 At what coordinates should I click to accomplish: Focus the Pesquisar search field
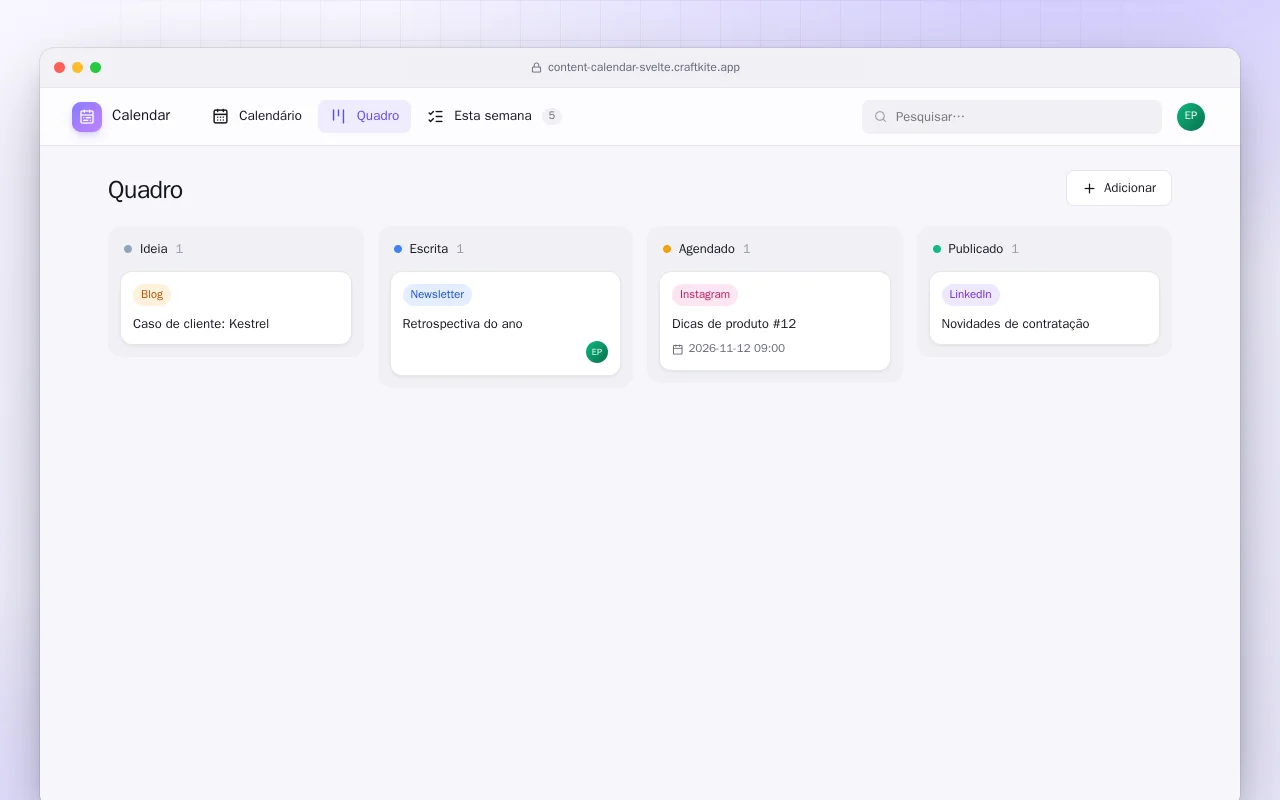coord(1012,117)
